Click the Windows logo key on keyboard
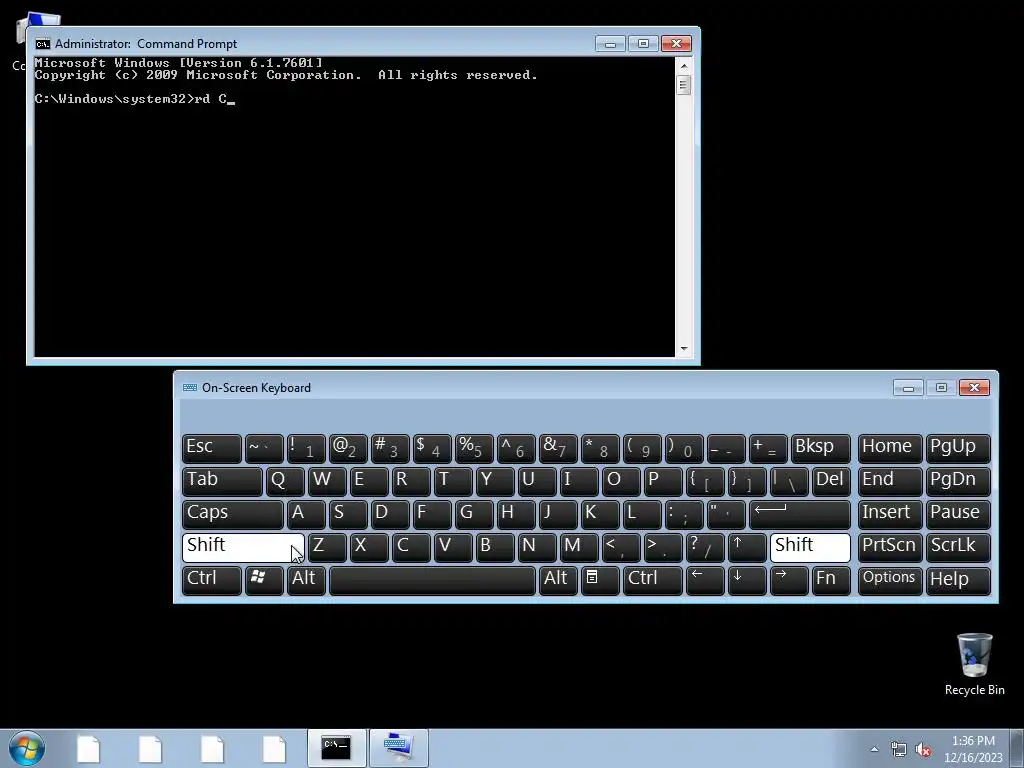 (264, 580)
